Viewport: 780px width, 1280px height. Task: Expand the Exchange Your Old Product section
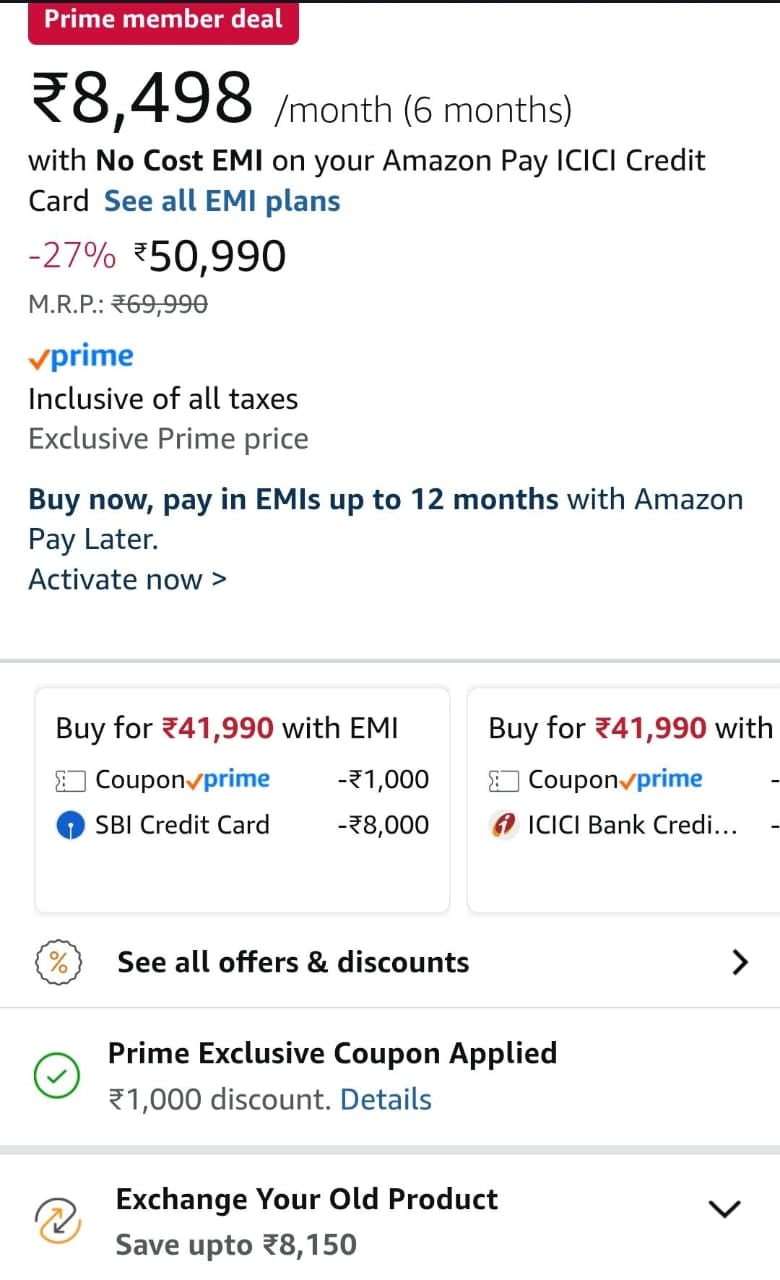pos(724,1209)
